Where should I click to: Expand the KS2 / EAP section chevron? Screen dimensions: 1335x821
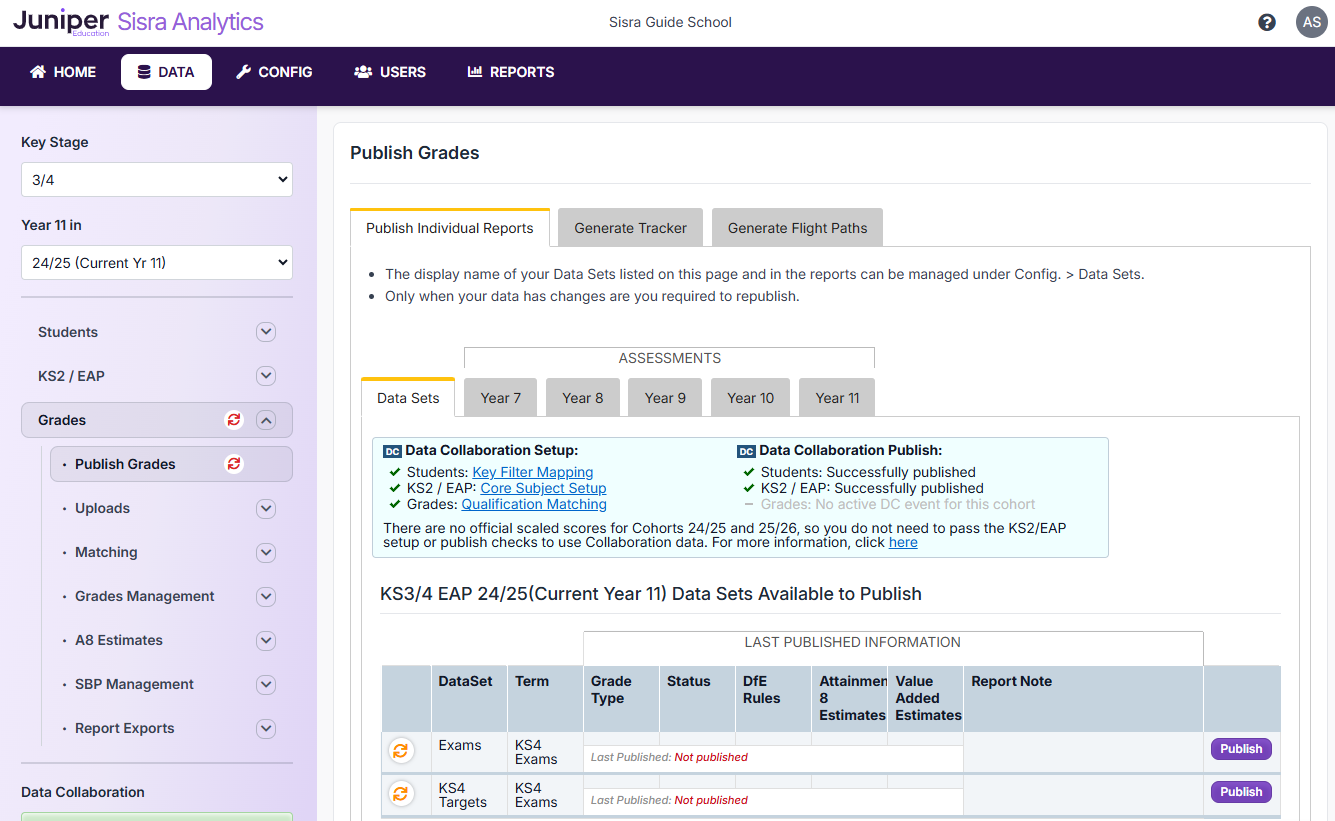click(266, 376)
